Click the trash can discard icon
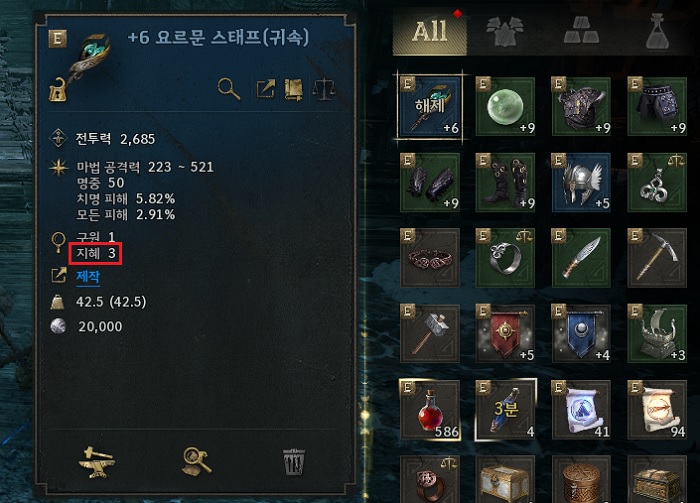Image resolution: width=700 pixels, height=503 pixels. tap(294, 462)
